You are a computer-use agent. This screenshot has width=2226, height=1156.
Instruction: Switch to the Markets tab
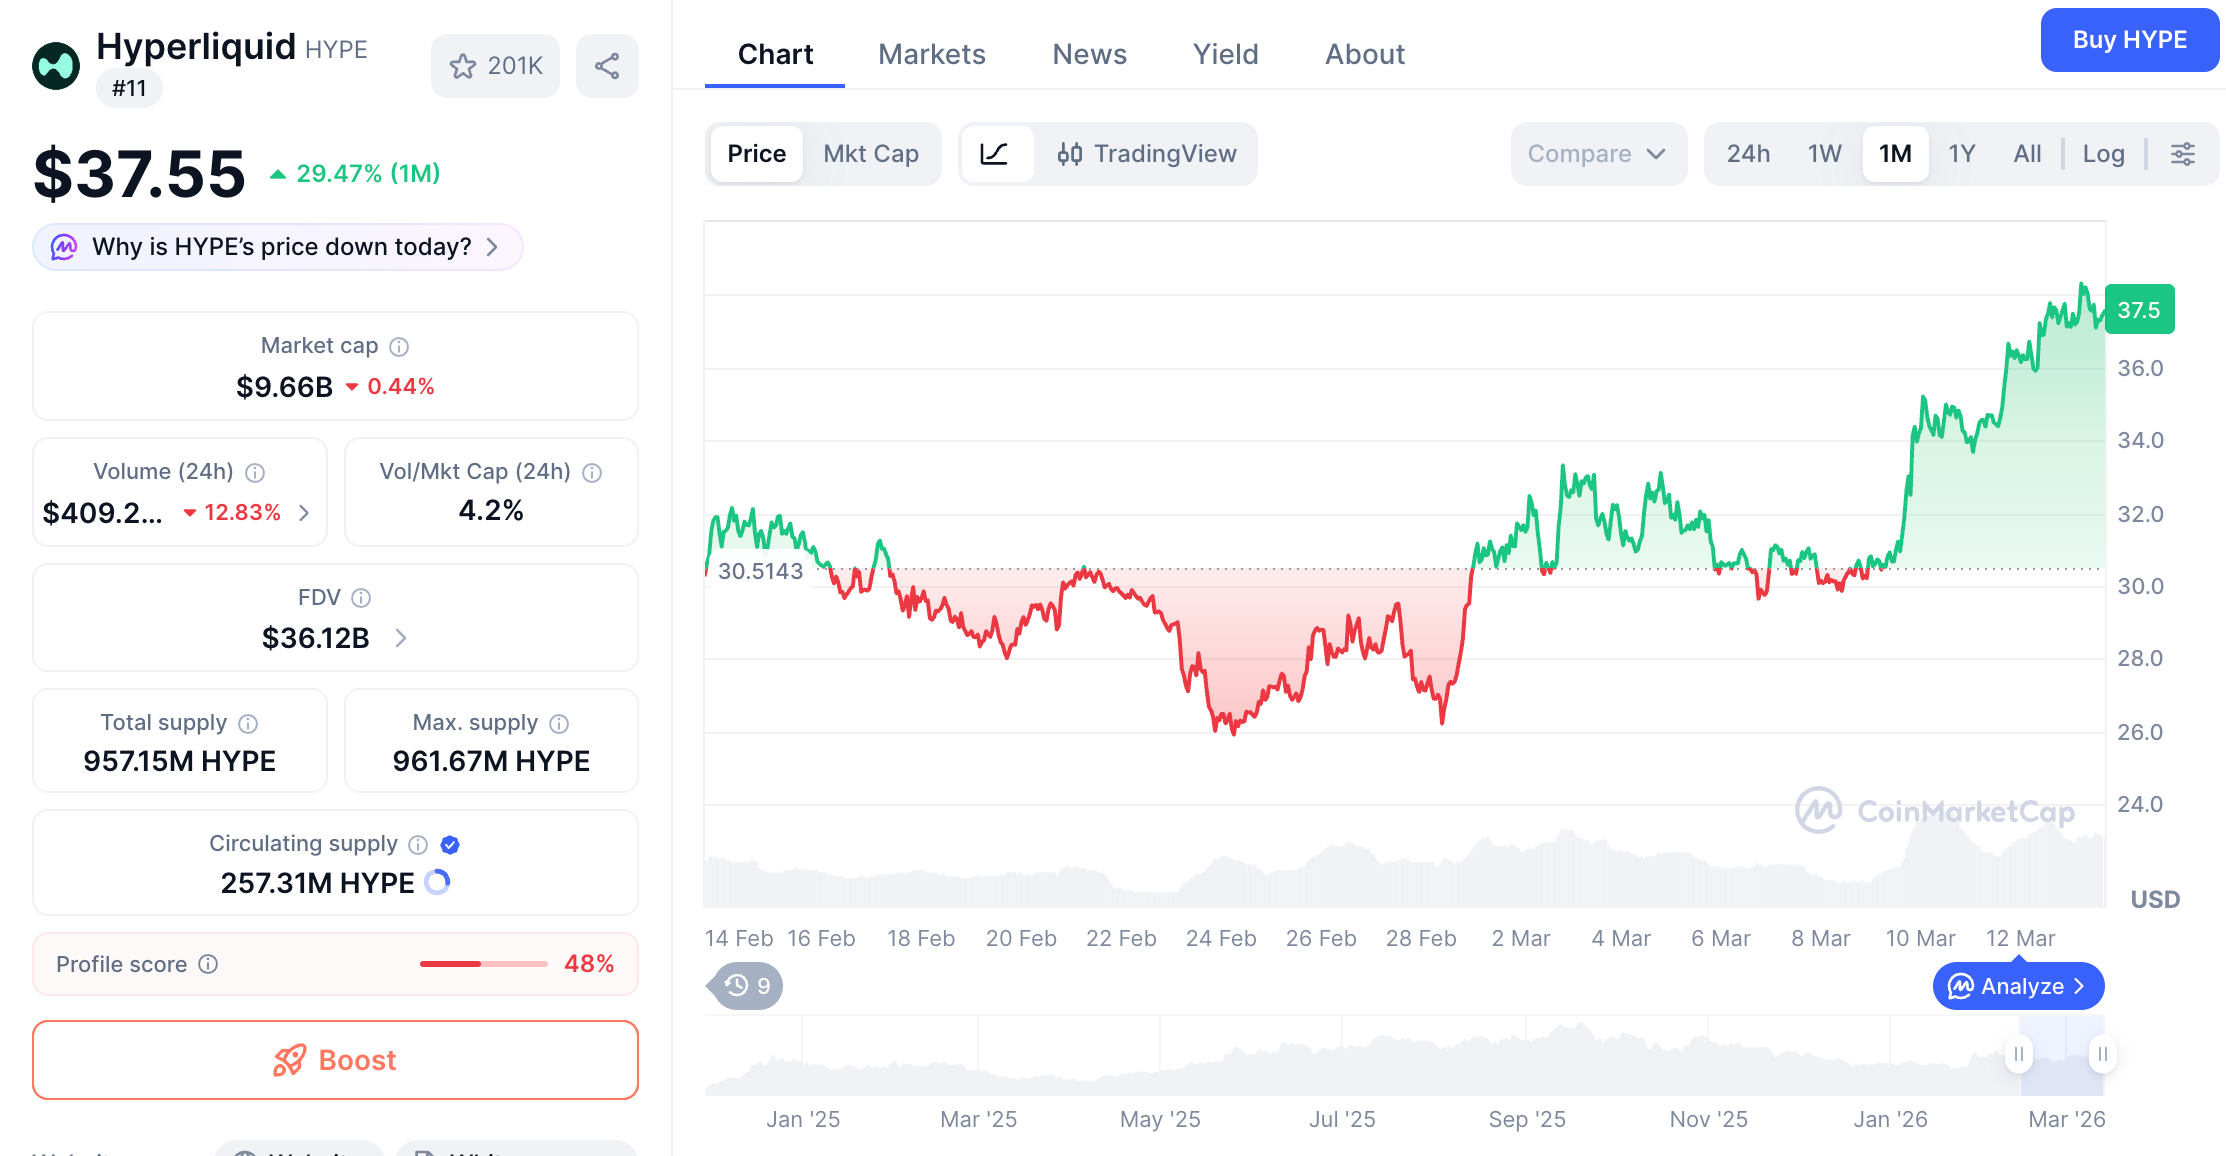(931, 54)
